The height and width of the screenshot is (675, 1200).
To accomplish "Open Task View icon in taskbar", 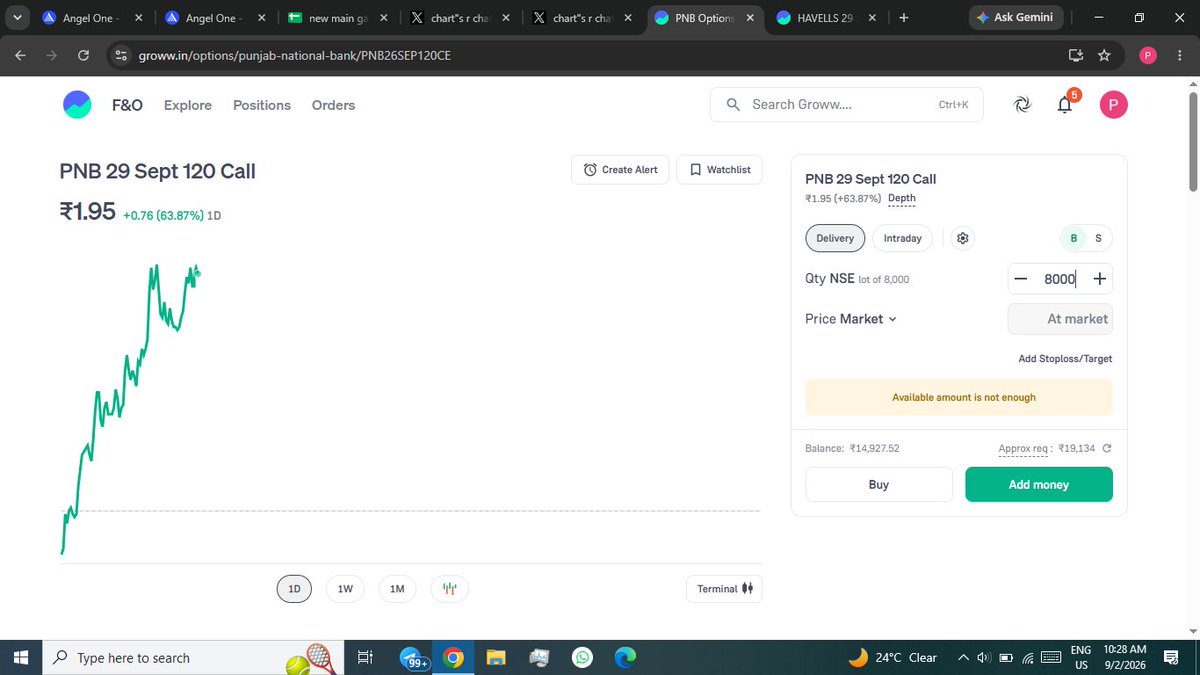I will coord(365,658).
